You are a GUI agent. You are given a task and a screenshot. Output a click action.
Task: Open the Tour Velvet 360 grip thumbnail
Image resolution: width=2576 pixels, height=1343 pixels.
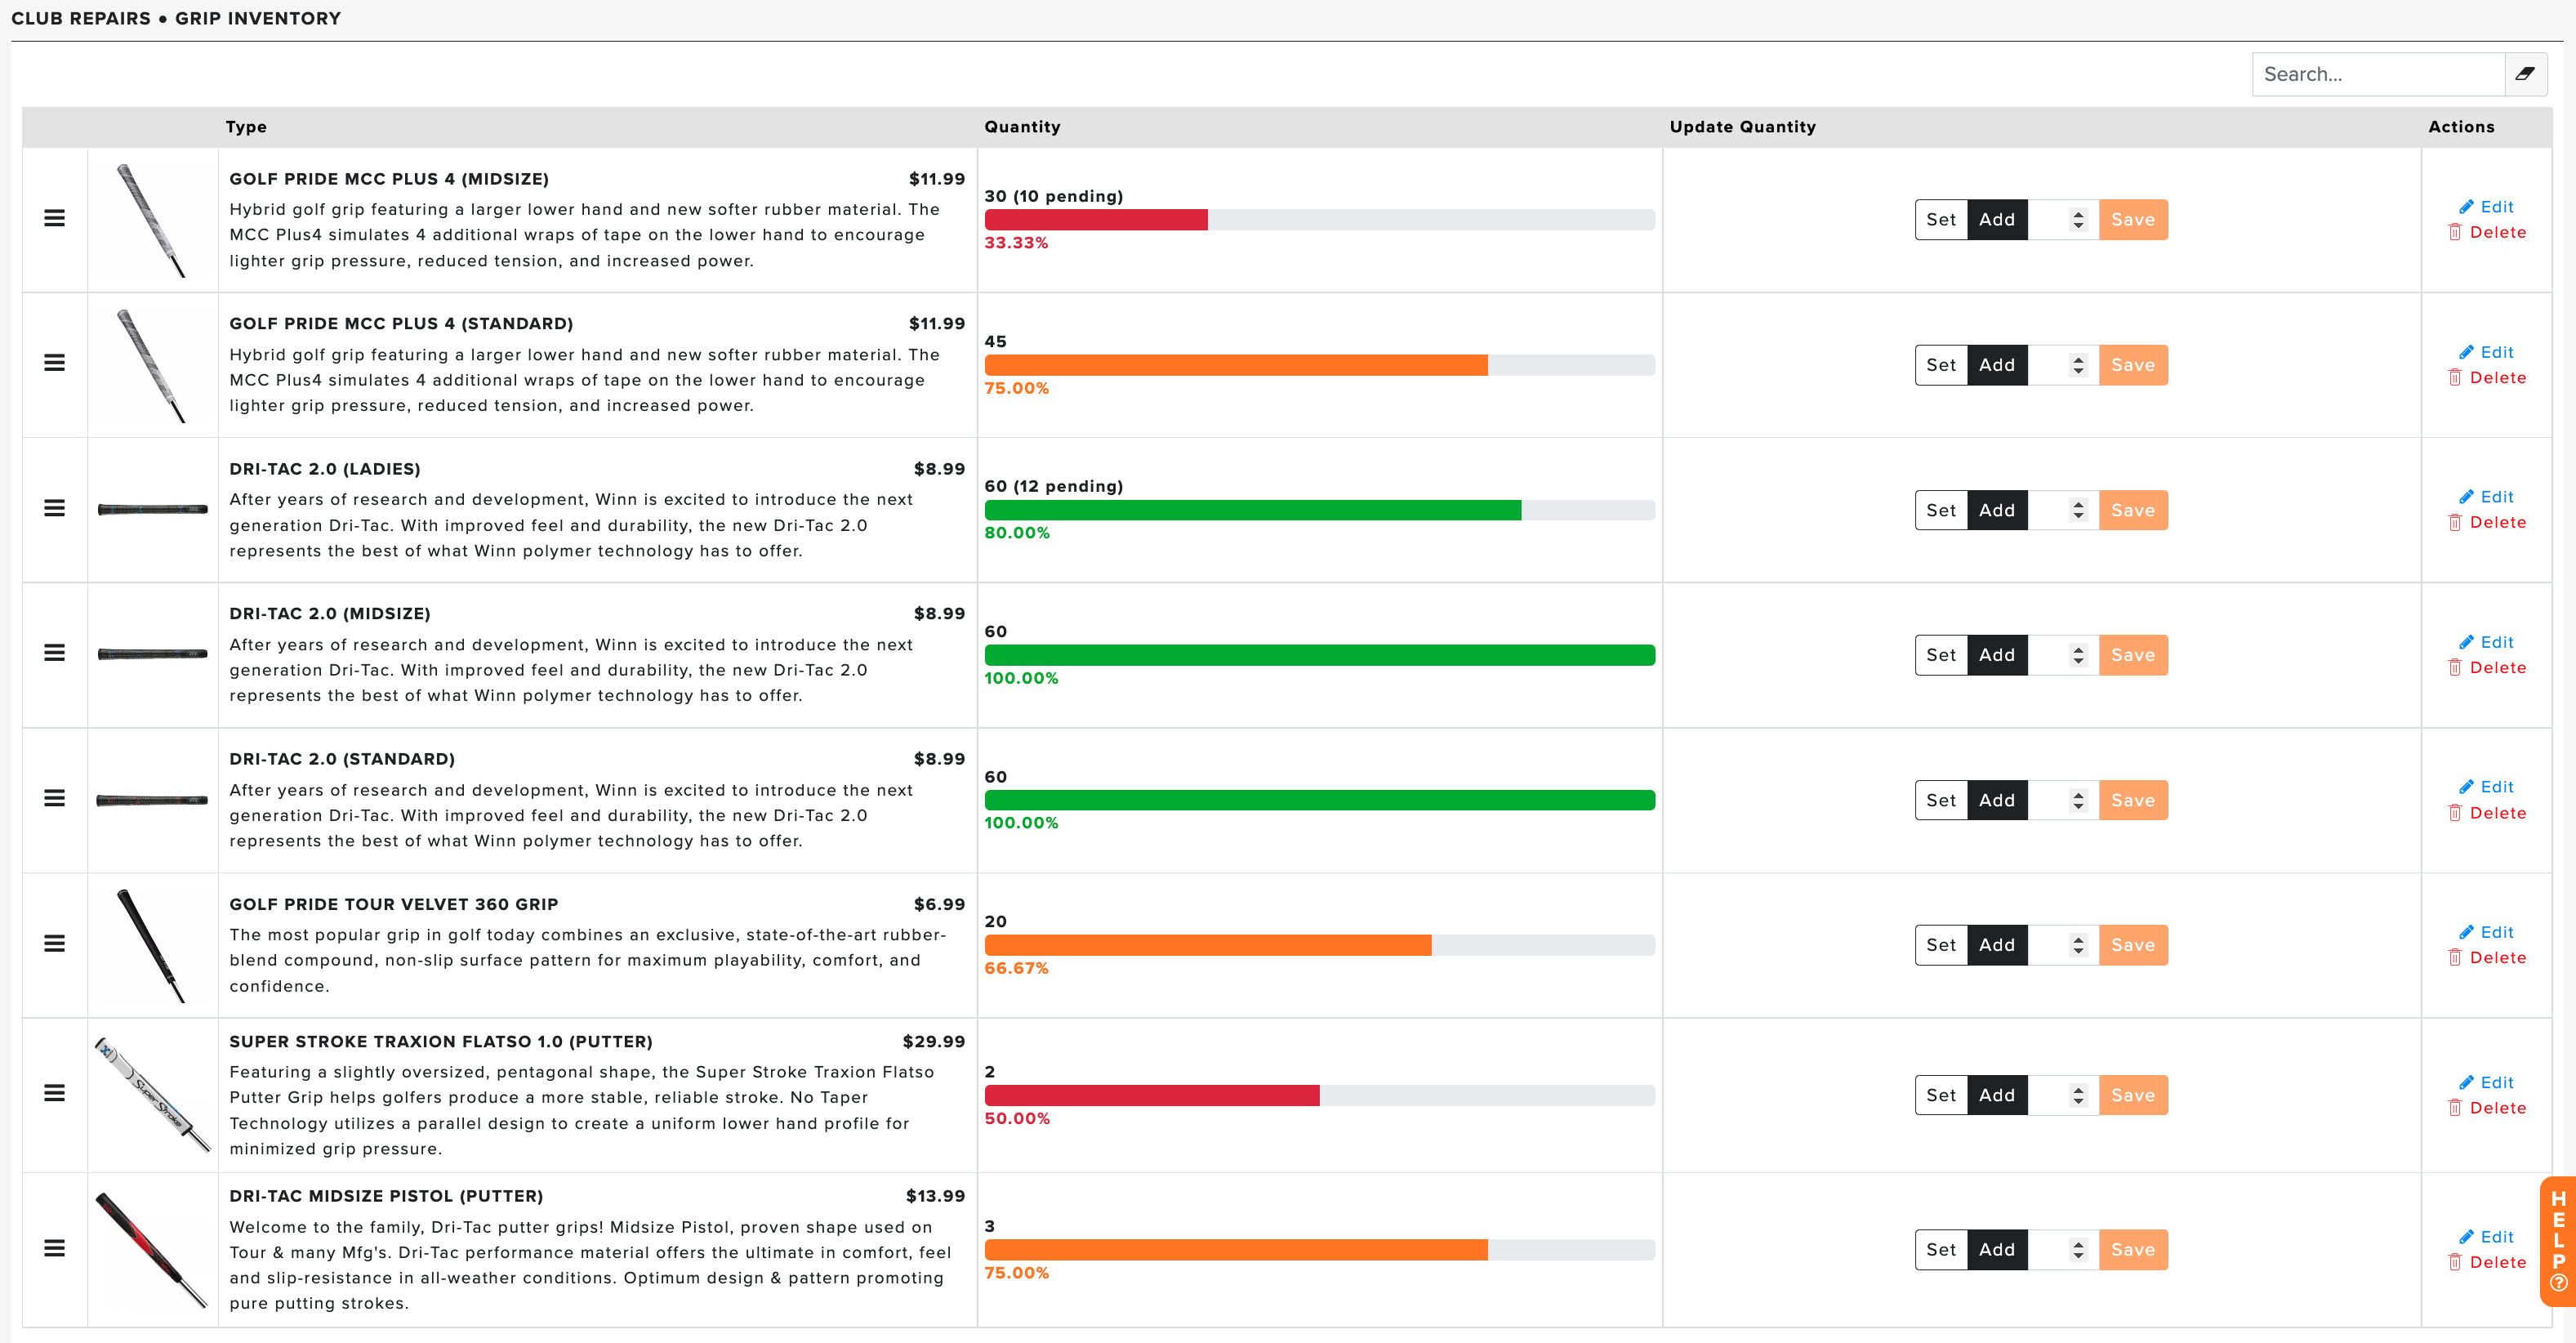coord(152,945)
